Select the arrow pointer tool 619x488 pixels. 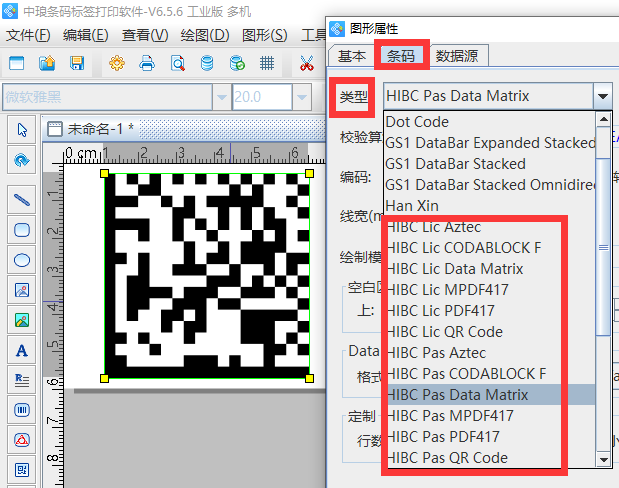22,130
